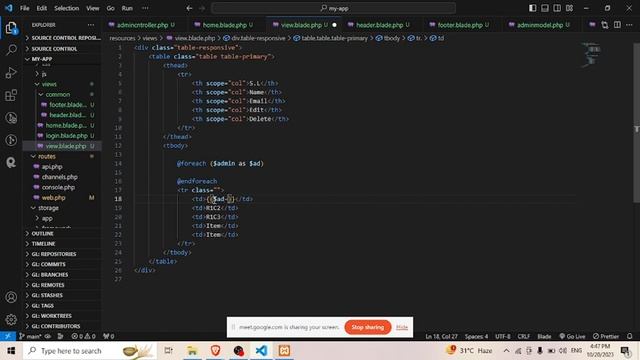Open the Go menu

[x=111, y=8]
